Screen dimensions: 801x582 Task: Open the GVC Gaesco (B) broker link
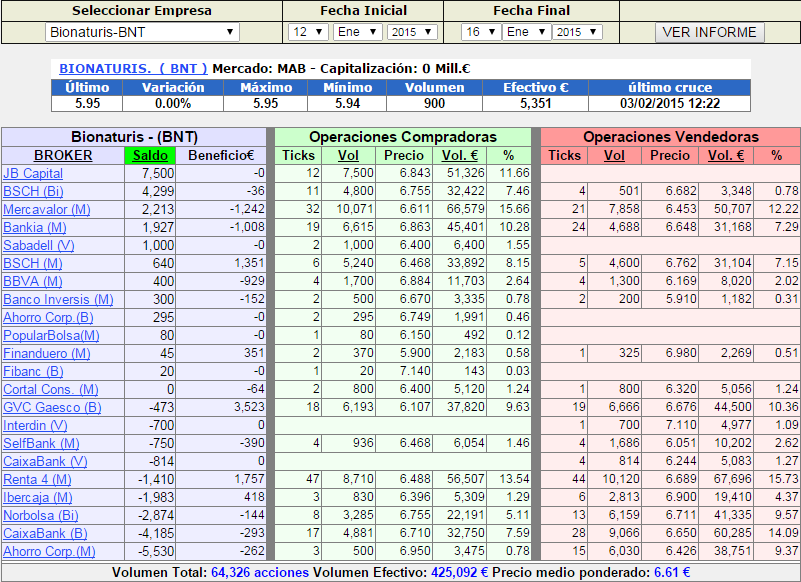[x=52, y=407]
